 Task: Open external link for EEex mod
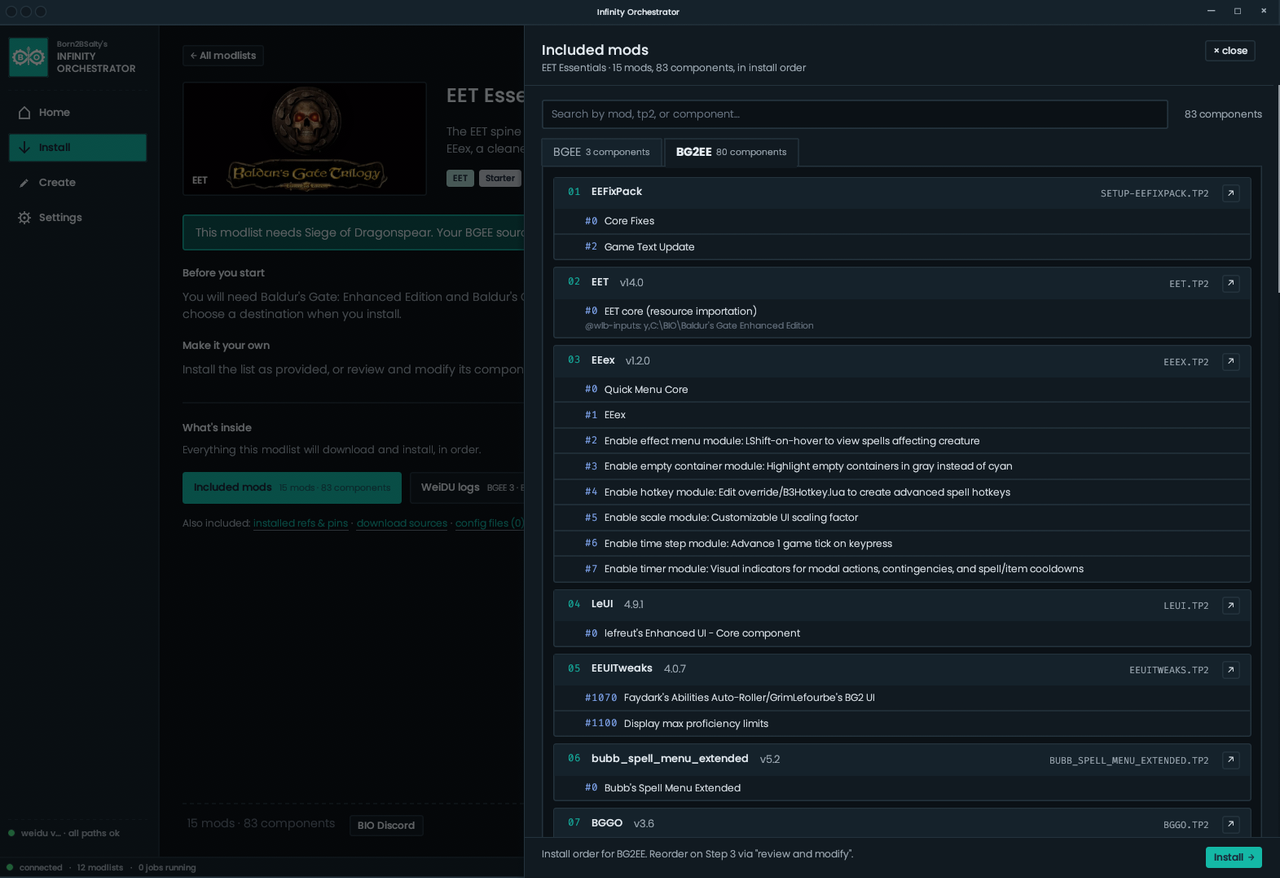click(1231, 361)
